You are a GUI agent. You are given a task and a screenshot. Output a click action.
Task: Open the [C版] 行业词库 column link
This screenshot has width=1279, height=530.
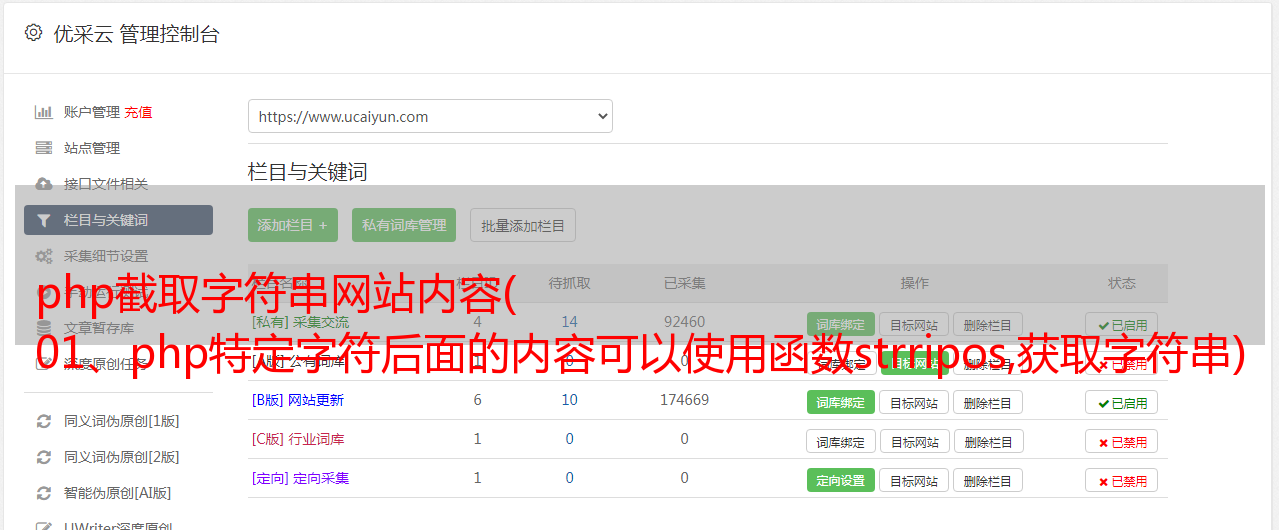coord(297,439)
